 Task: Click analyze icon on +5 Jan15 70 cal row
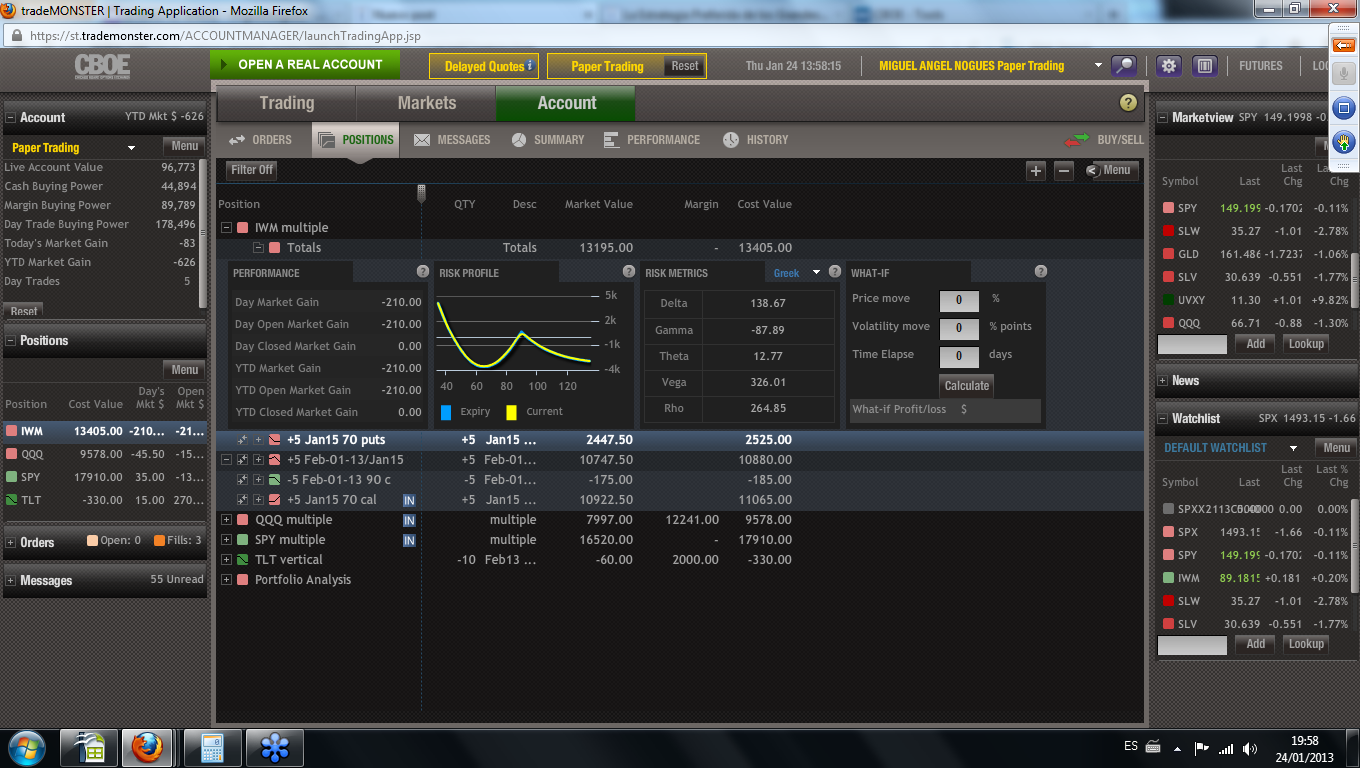click(242, 500)
